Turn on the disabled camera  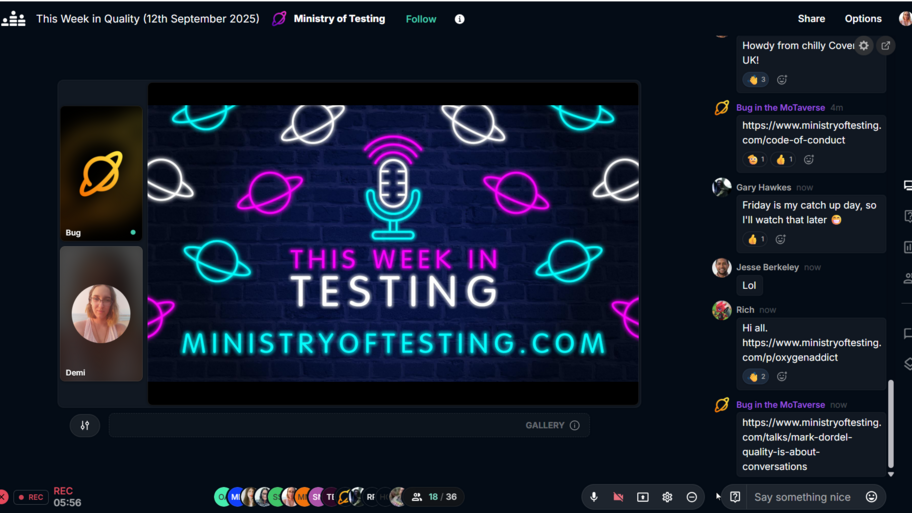coord(618,497)
